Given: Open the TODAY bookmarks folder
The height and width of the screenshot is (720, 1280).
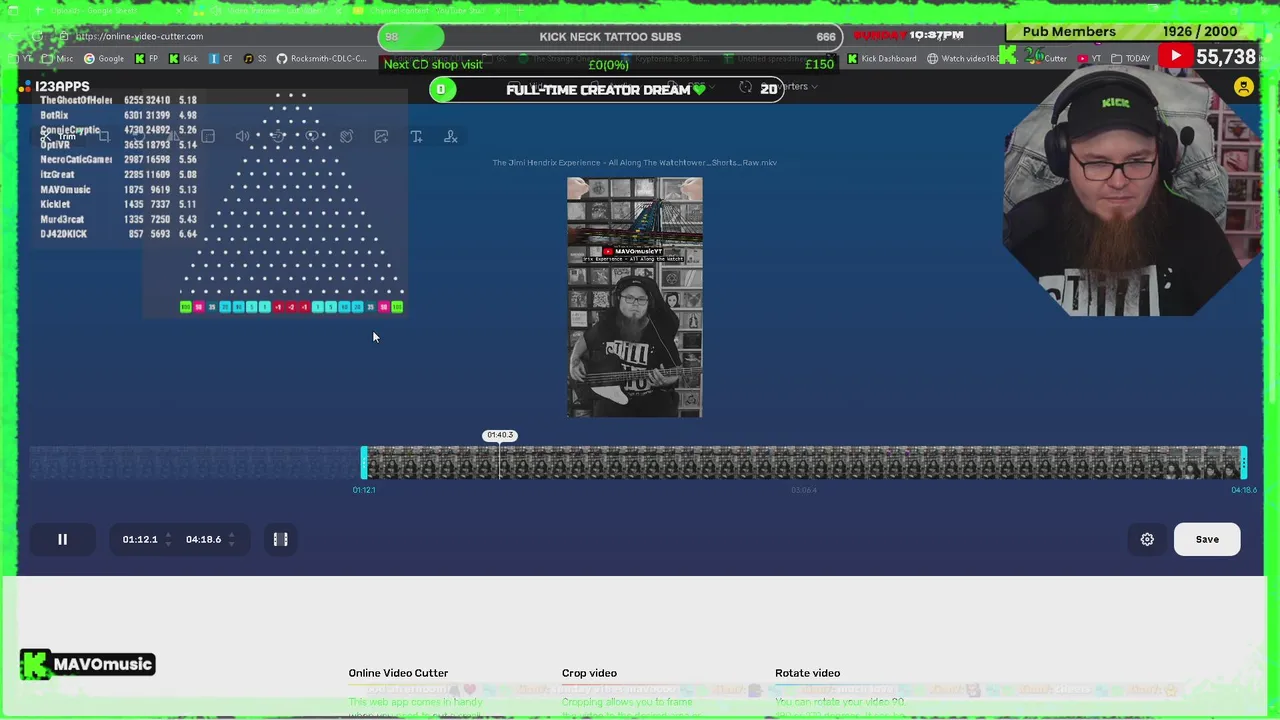Looking at the screenshot, I should click(x=1130, y=58).
